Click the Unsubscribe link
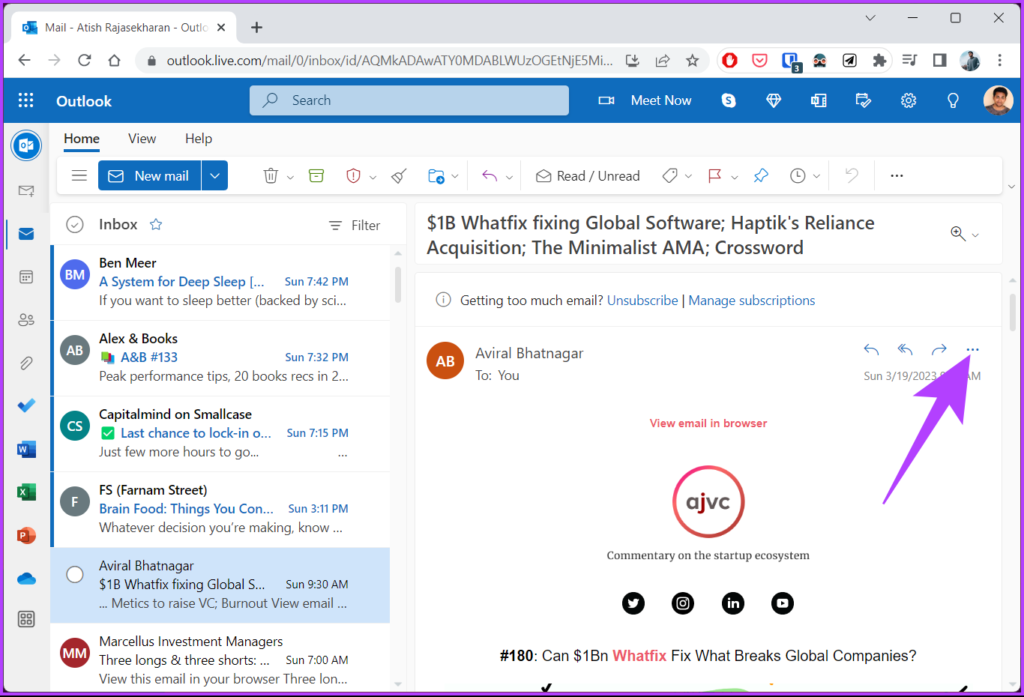 click(643, 300)
